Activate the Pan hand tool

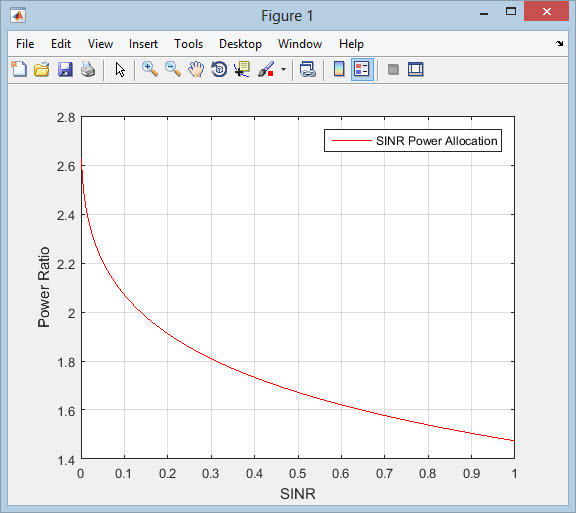[196, 69]
